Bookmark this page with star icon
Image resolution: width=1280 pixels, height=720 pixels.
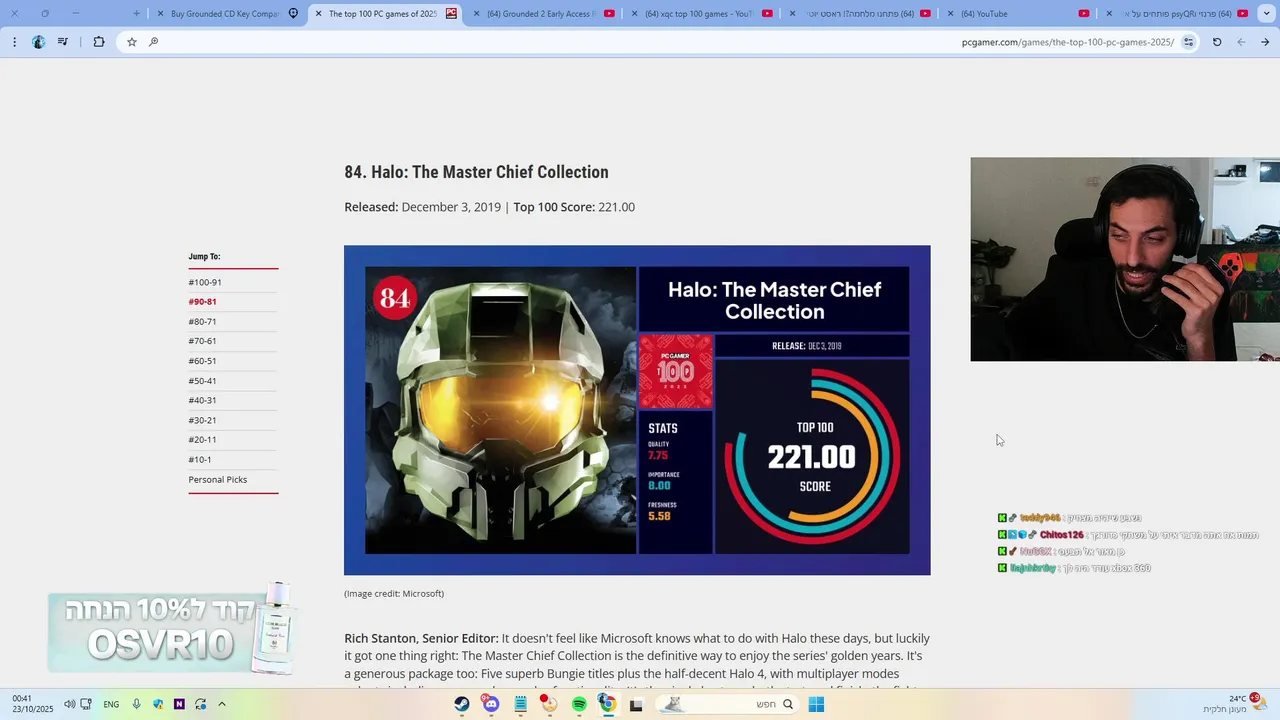click(131, 42)
